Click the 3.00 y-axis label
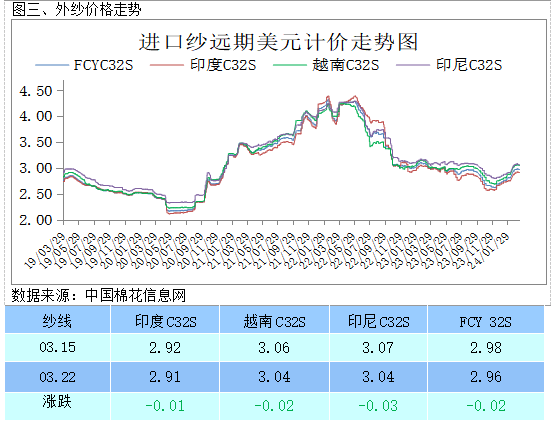This screenshot has height=425, width=557. click(36, 168)
